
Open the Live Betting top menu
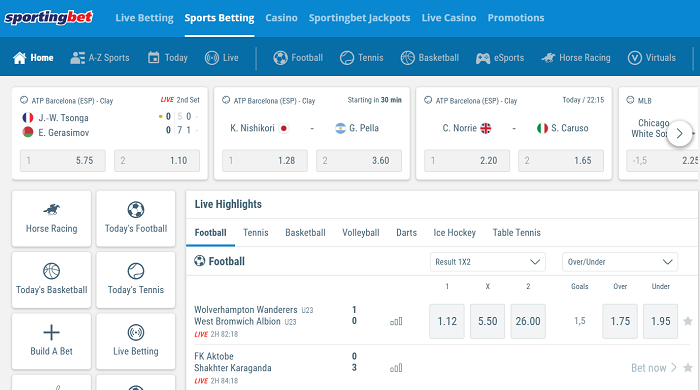pos(144,18)
